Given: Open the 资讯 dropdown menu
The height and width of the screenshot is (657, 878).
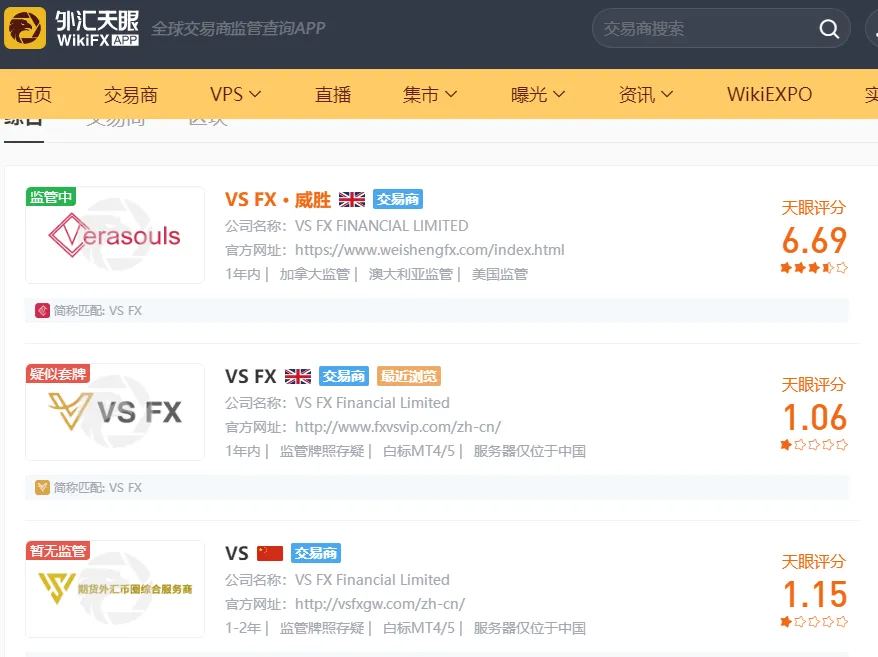Looking at the screenshot, I should point(646,95).
